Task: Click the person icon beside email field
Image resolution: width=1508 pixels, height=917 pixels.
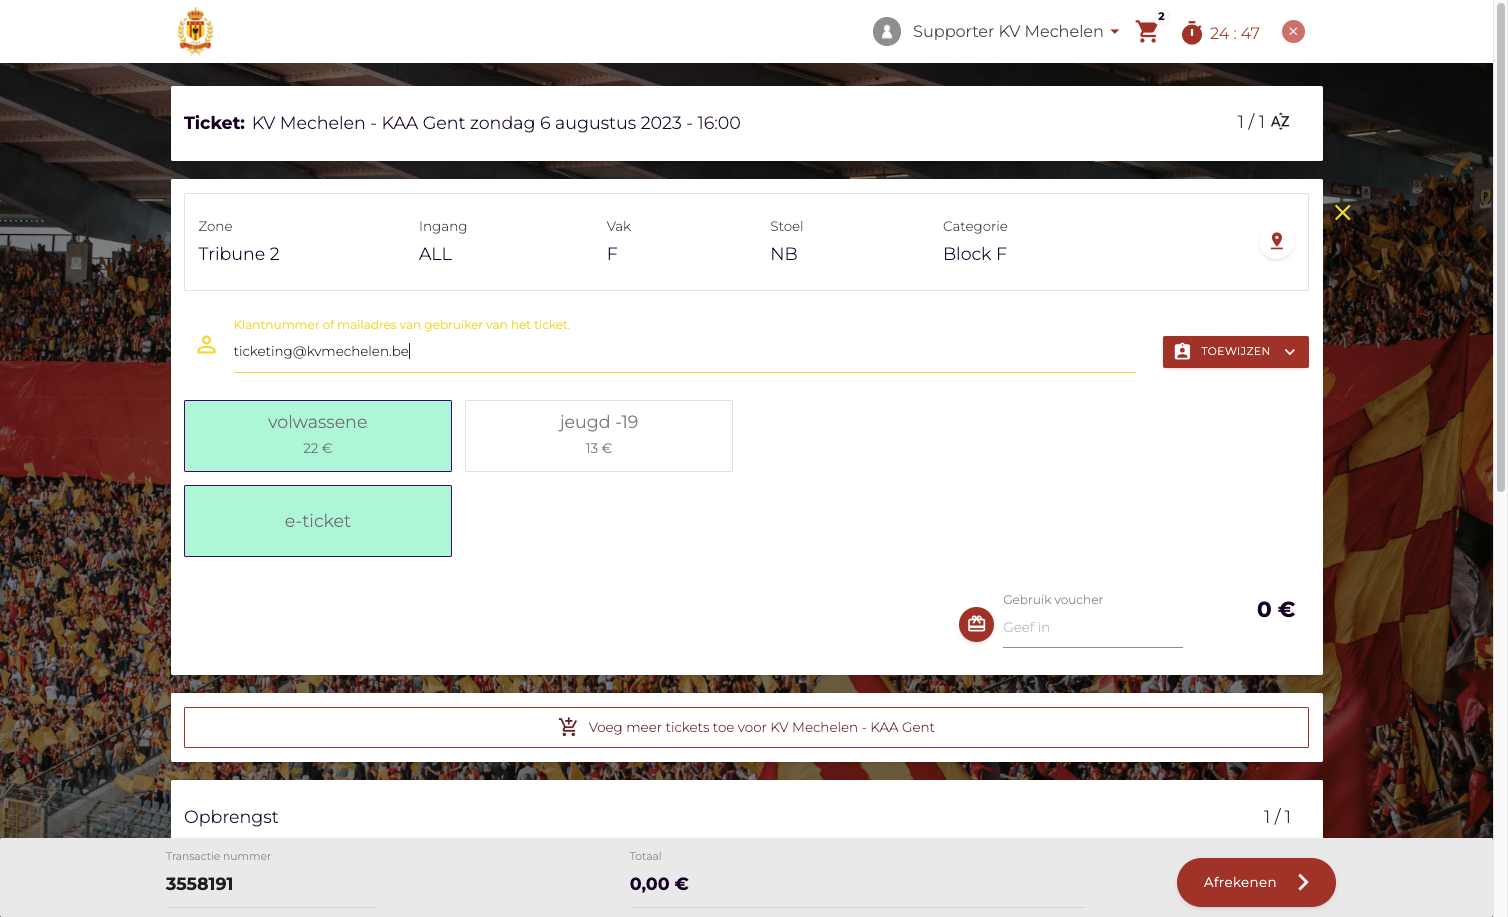Action: (x=206, y=345)
